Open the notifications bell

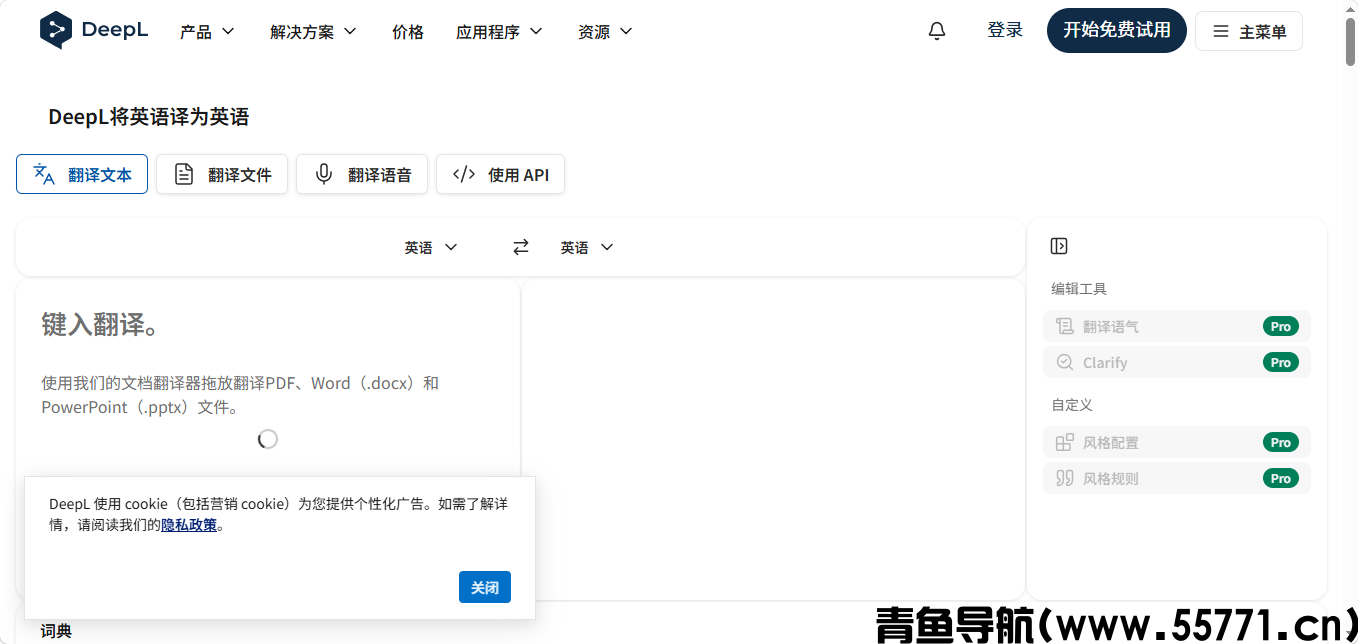tap(937, 31)
